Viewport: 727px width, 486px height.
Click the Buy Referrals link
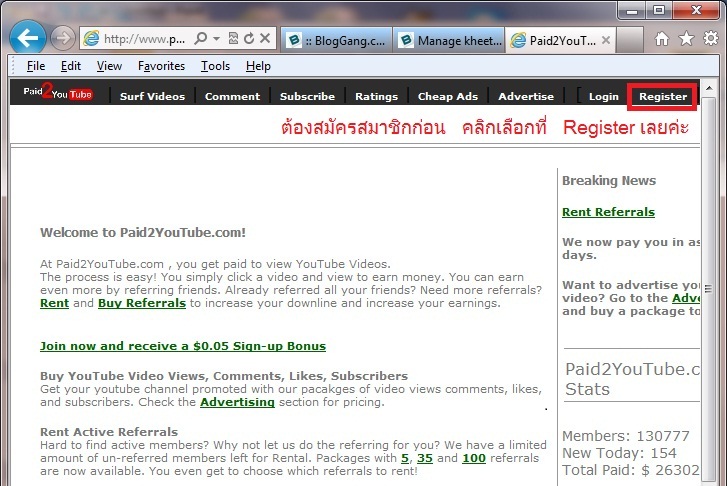[x=142, y=303]
